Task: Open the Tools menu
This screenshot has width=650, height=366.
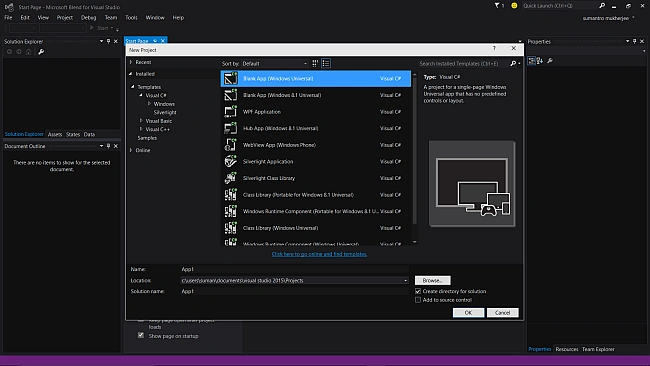Action: pyautogui.click(x=131, y=18)
